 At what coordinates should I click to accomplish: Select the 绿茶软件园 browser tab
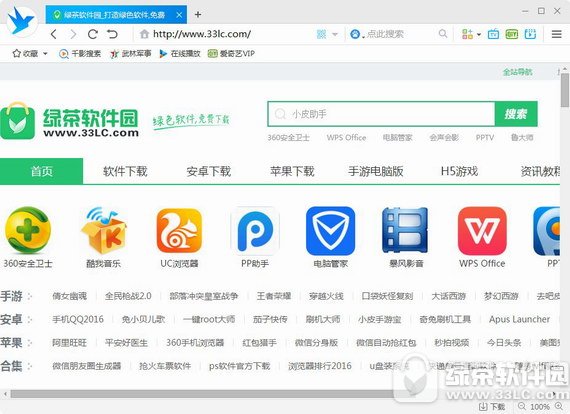click(116, 15)
